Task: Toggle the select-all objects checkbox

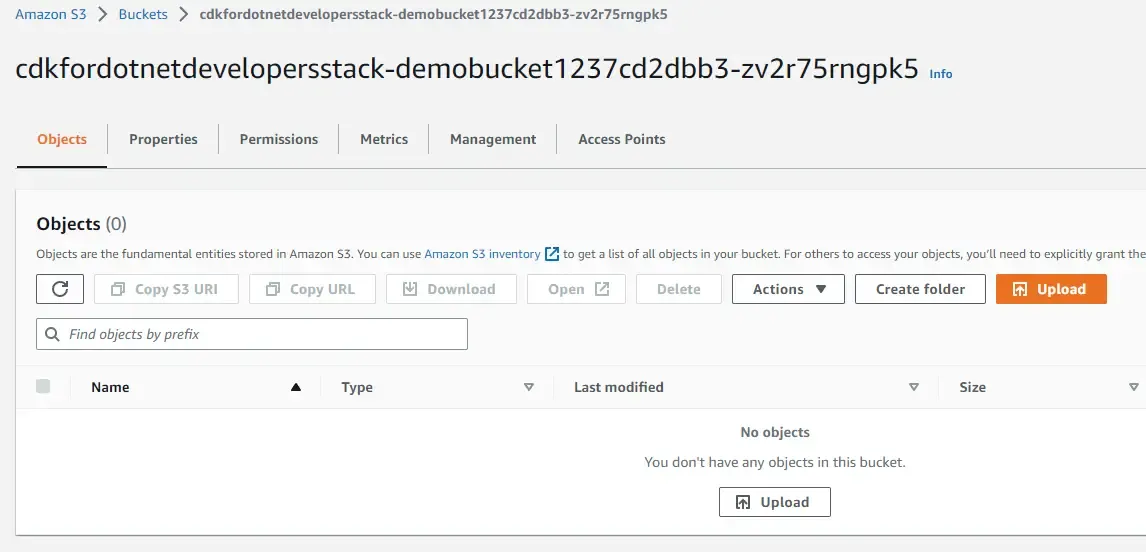Action: pos(43,386)
